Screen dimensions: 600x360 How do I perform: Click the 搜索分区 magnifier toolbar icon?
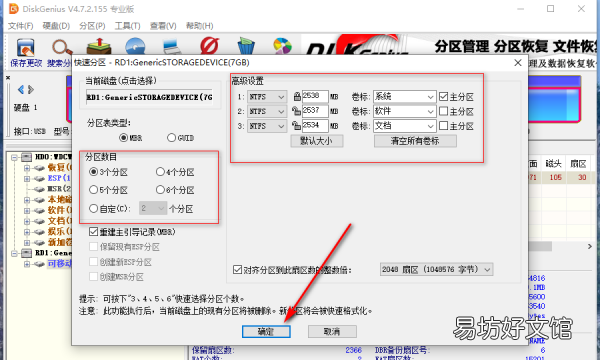61,48
